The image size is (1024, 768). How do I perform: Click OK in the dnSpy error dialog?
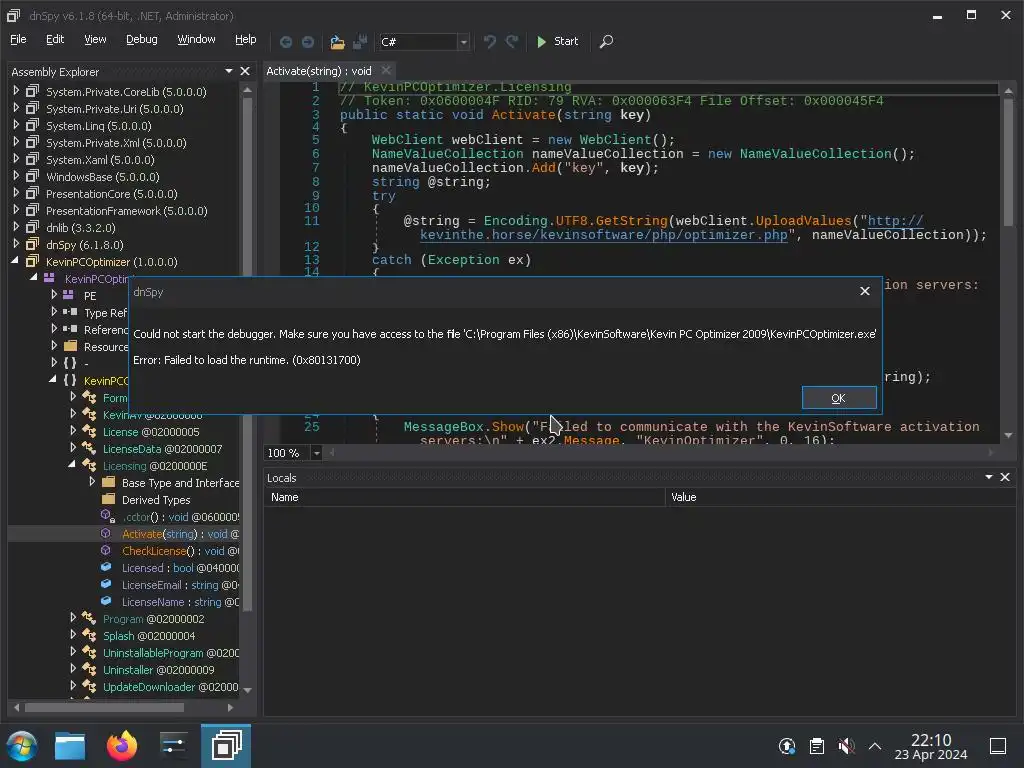pyautogui.click(x=839, y=398)
